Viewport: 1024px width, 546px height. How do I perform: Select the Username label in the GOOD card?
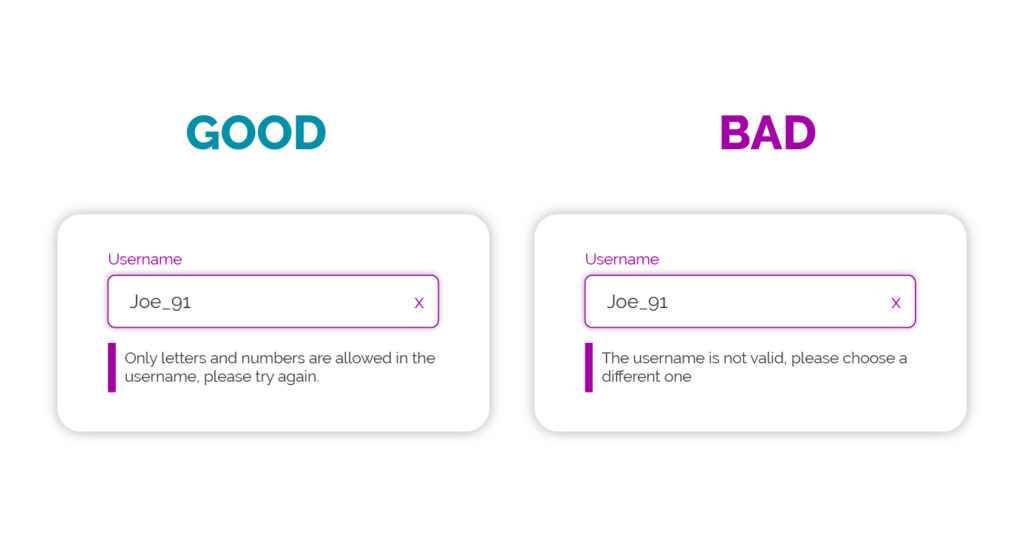click(x=145, y=259)
